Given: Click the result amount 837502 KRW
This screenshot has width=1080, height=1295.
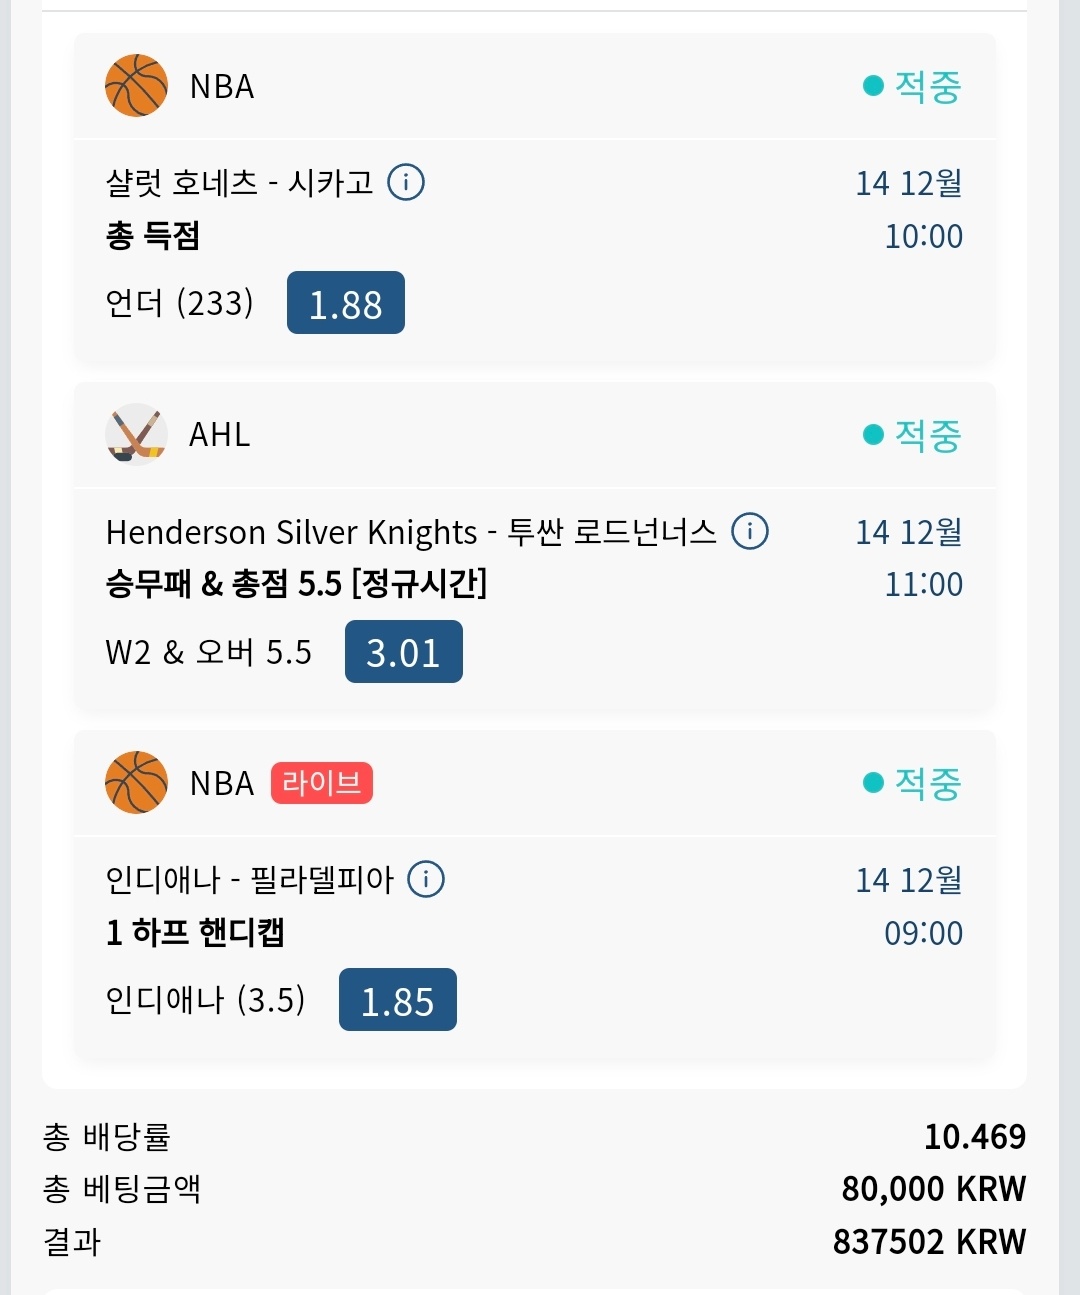Looking at the screenshot, I should pyautogui.click(x=929, y=1242).
